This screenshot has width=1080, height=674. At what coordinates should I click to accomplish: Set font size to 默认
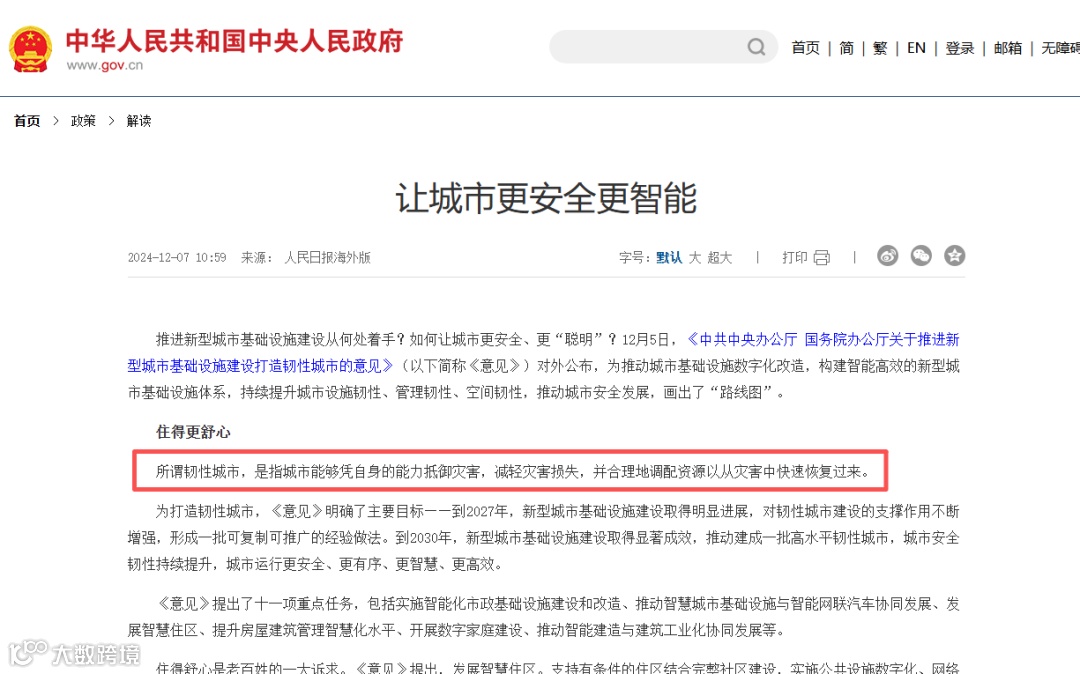(x=669, y=257)
